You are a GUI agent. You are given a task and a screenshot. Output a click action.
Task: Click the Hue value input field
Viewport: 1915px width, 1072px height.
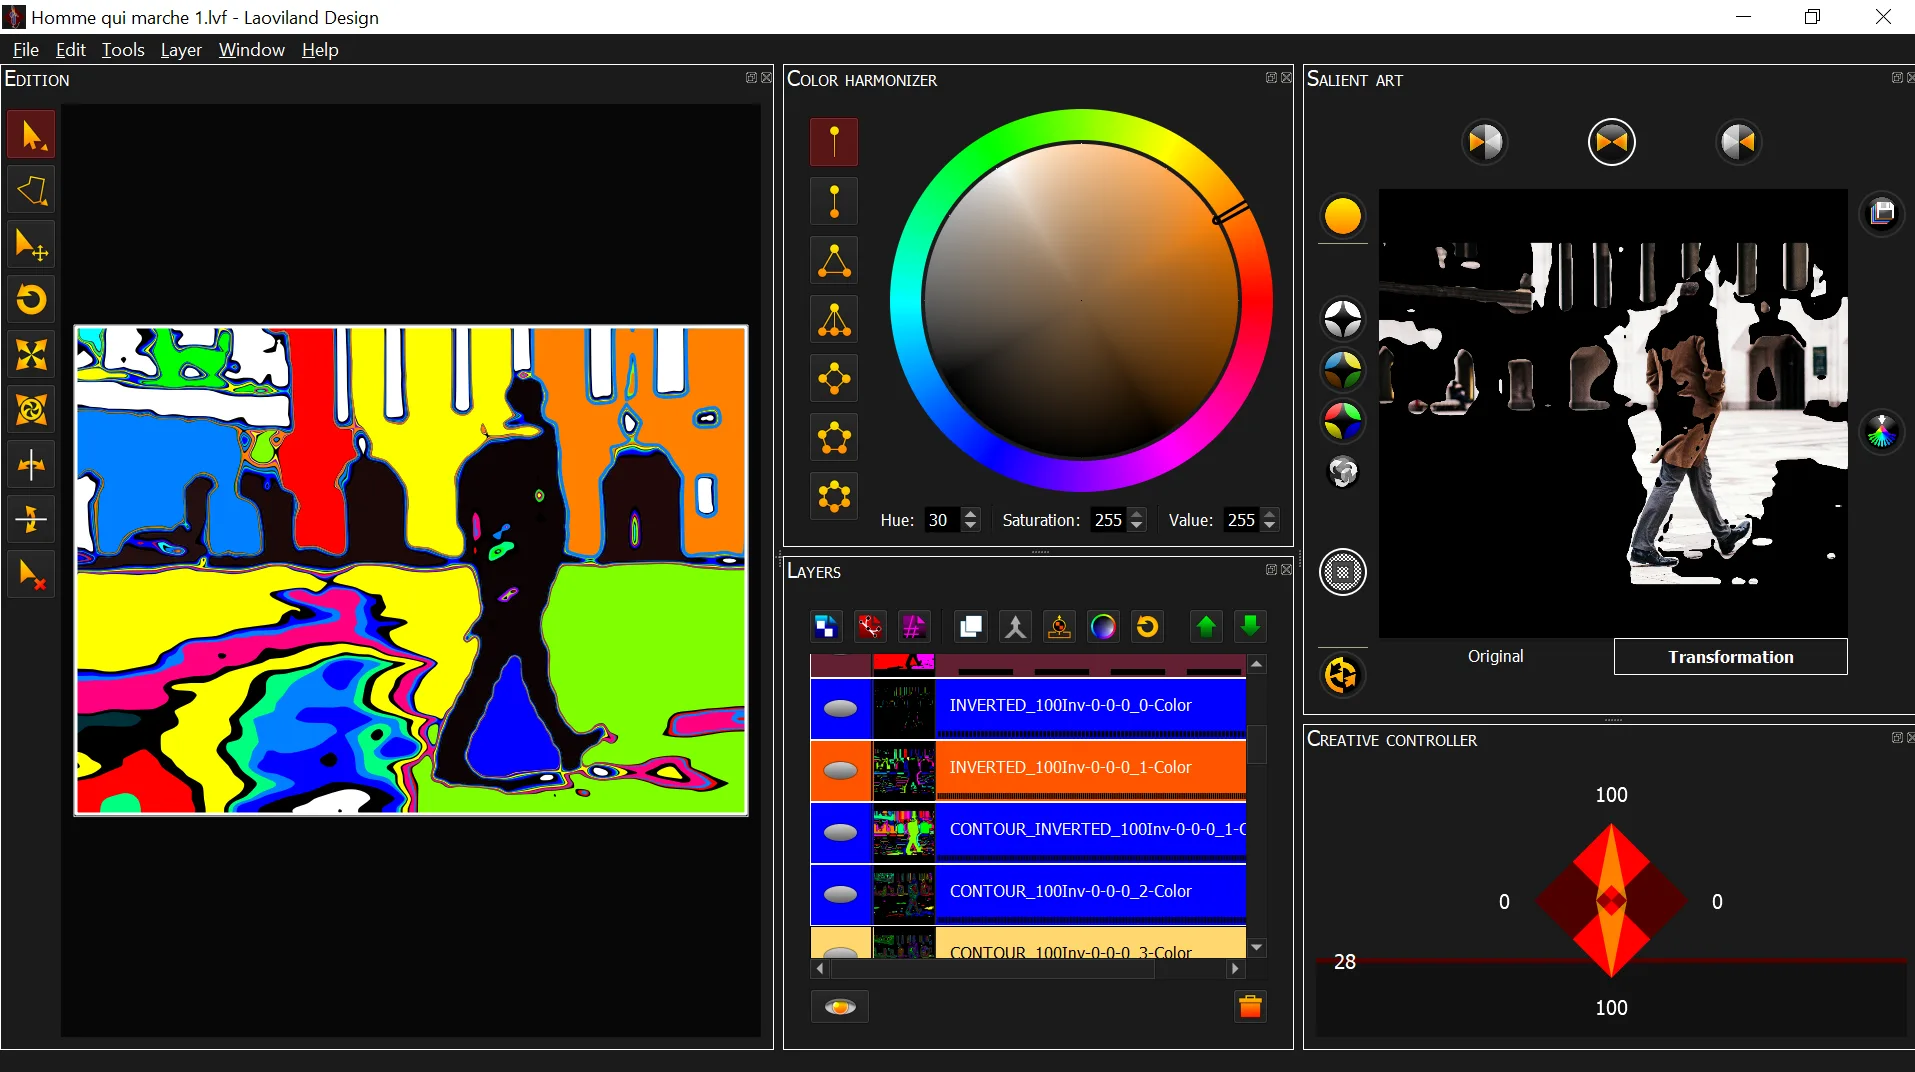point(942,520)
